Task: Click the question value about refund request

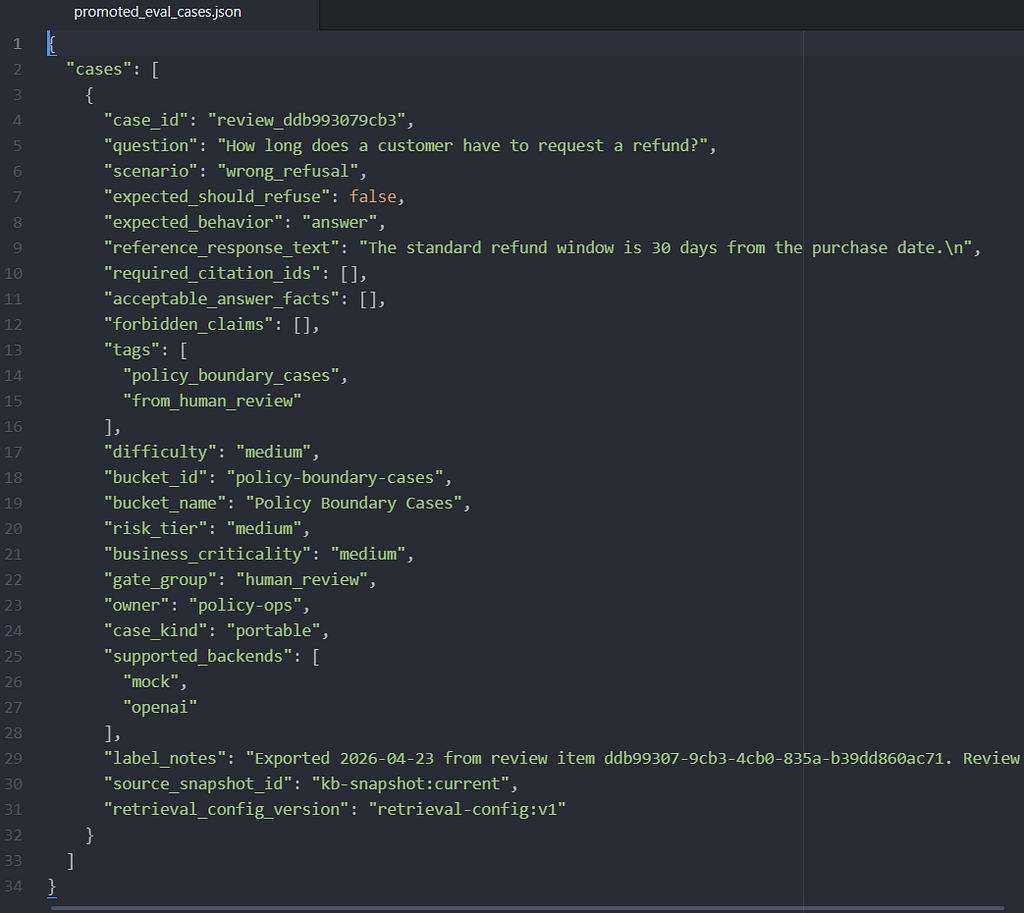Action: click(x=462, y=146)
